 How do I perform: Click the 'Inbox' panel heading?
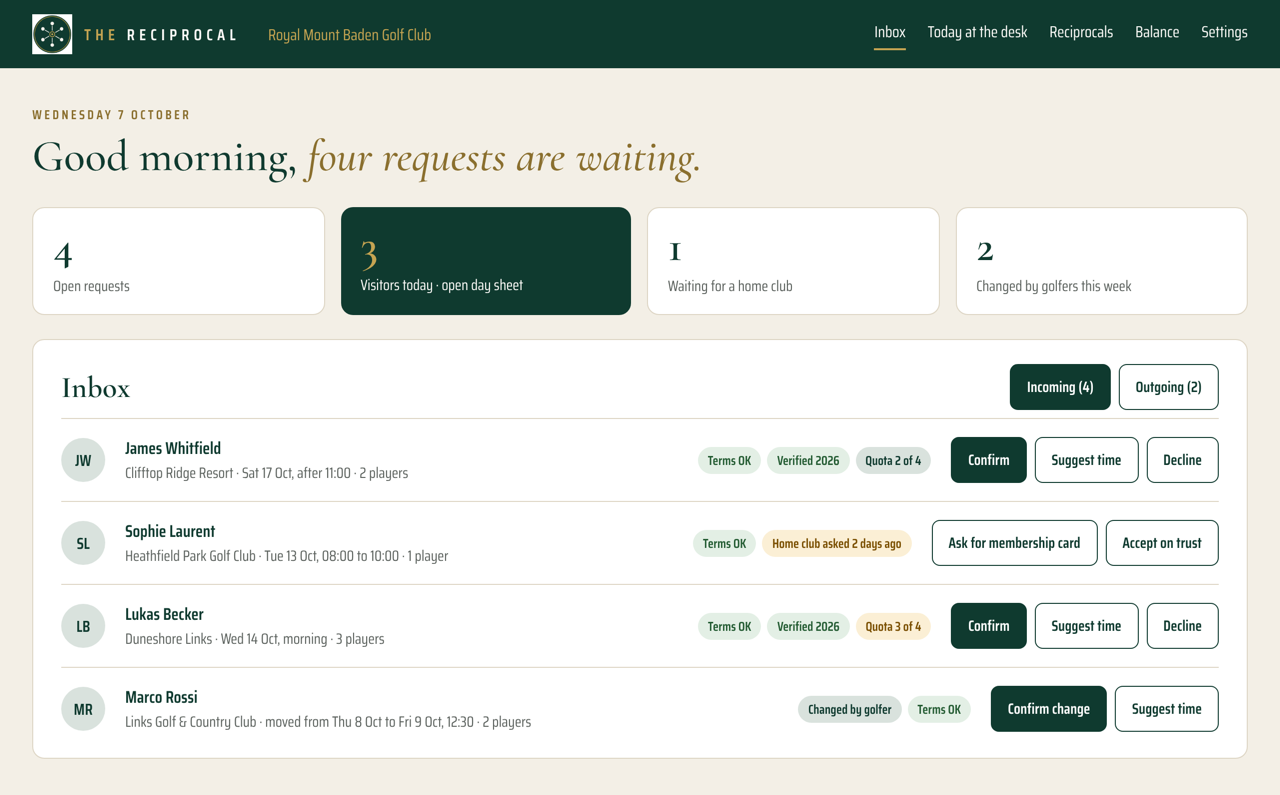click(96, 388)
